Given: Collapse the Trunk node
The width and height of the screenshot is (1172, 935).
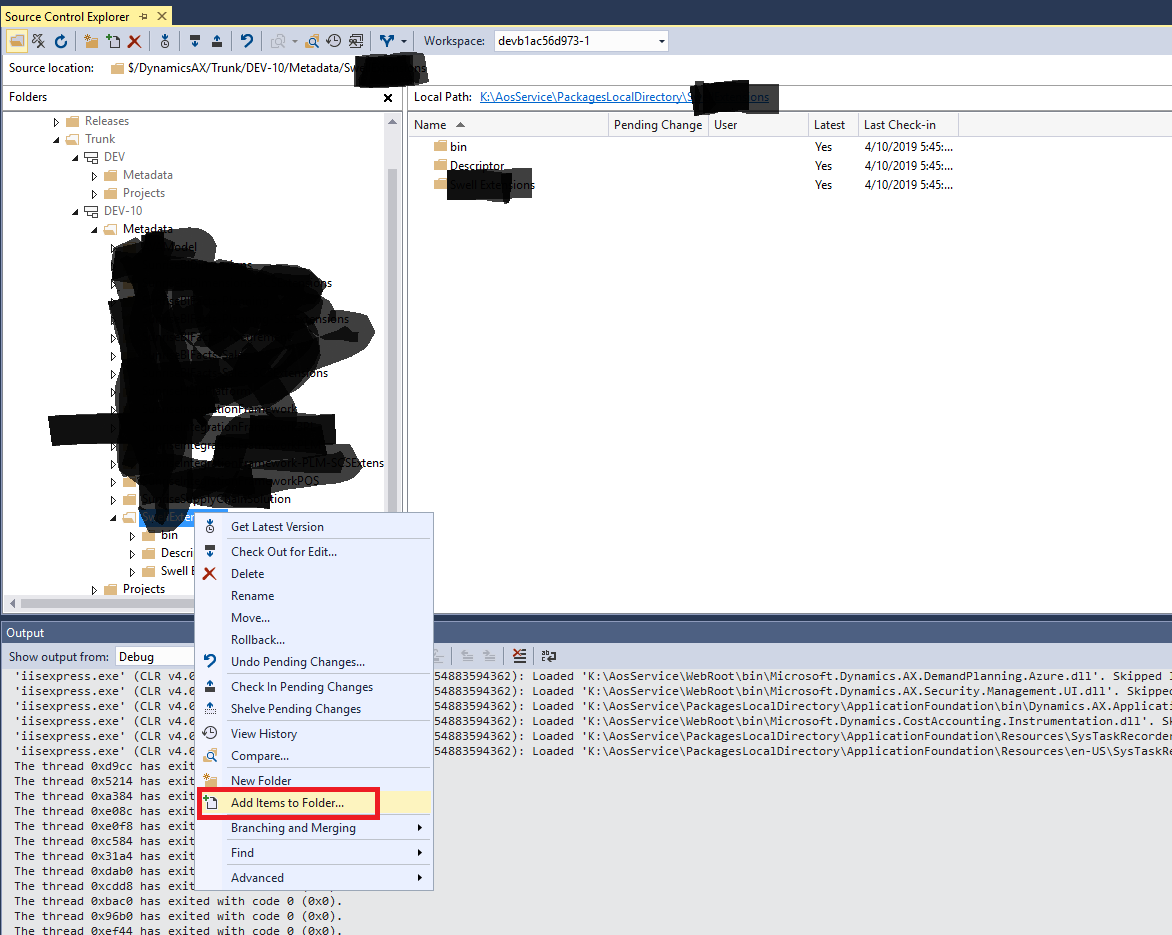Looking at the screenshot, I should click(x=57, y=139).
